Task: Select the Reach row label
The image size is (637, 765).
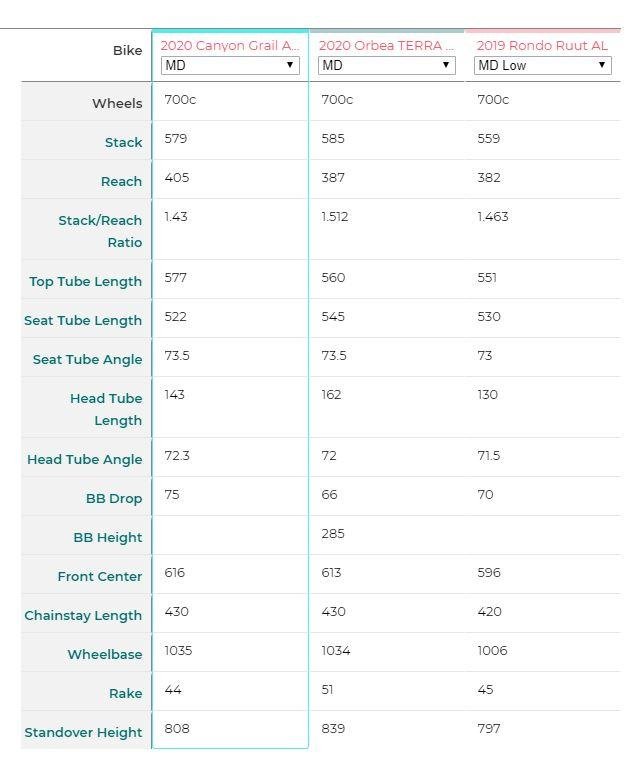Action: [x=121, y=182]
